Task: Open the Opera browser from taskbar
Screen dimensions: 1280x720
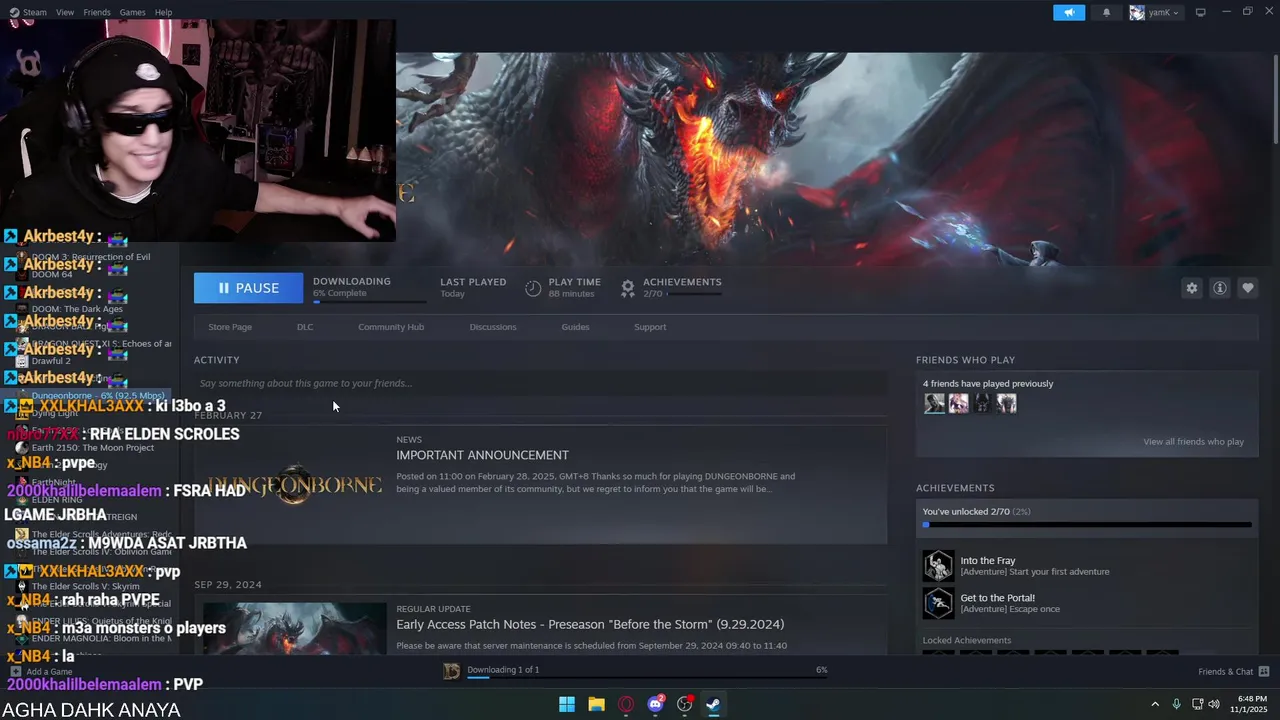Action: [x=626, y=704]
